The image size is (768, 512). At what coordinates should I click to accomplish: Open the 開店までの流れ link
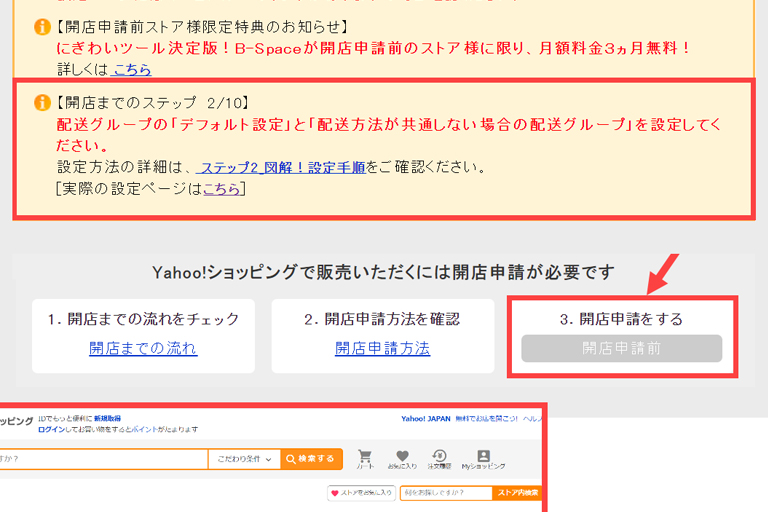click(143, 348)
